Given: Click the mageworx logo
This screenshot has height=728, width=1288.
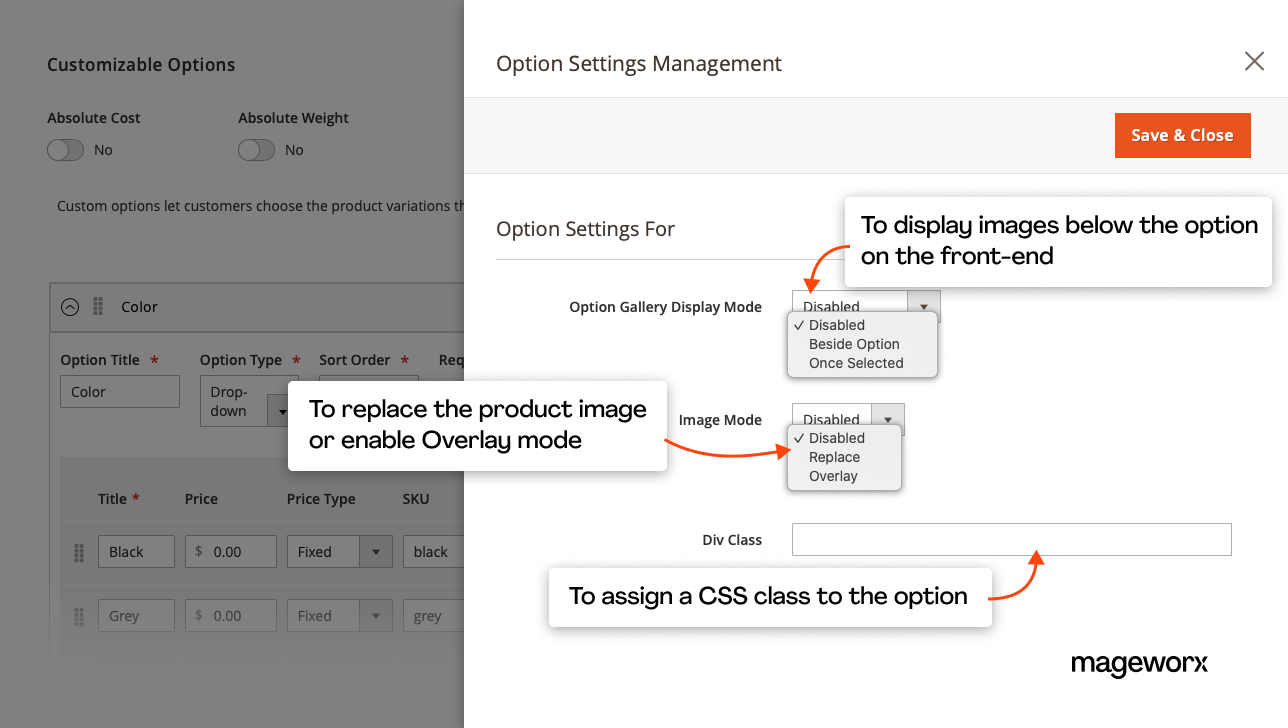Looking at the screenshot, I should (x=1139, y=664).
